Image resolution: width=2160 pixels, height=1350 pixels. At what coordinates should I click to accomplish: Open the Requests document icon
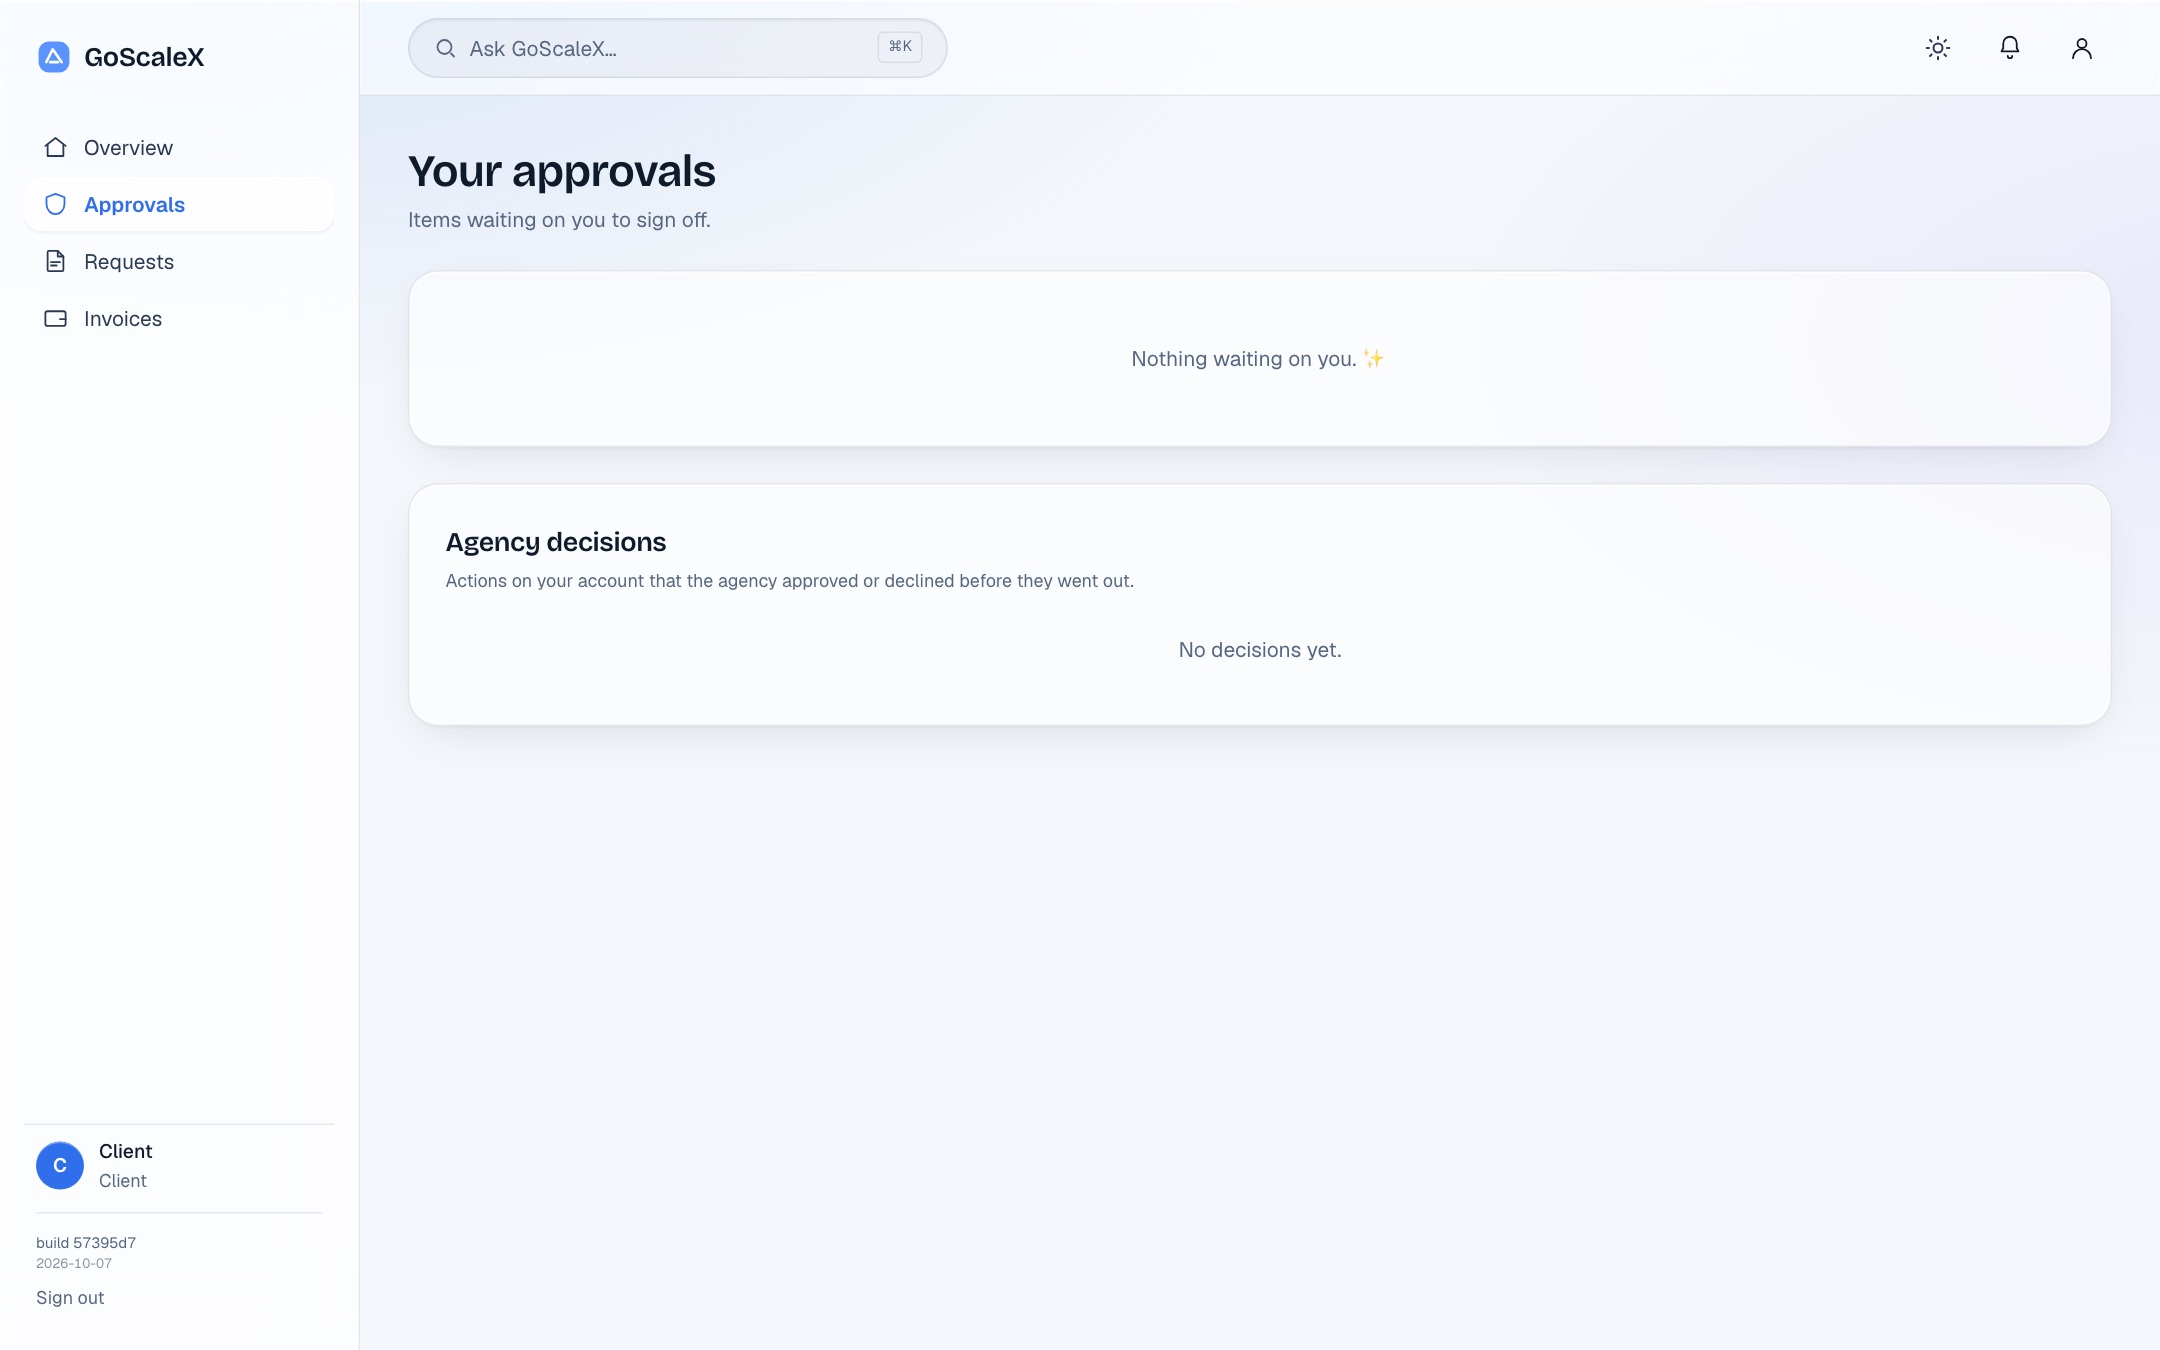click(x=56, y=262)
